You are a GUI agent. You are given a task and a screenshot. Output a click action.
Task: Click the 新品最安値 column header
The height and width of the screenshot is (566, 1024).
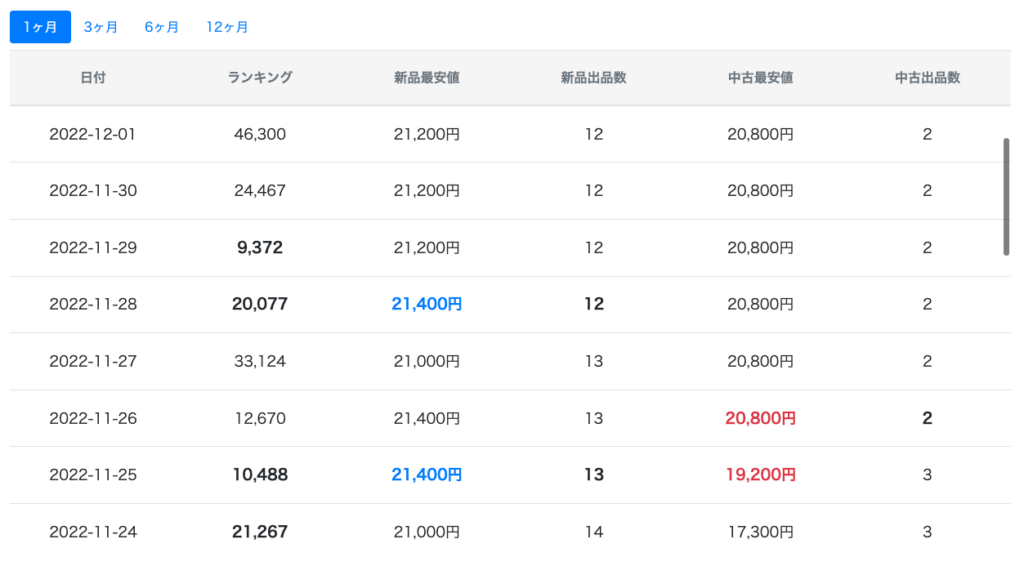pyautogui.click(x=426, y=78)
